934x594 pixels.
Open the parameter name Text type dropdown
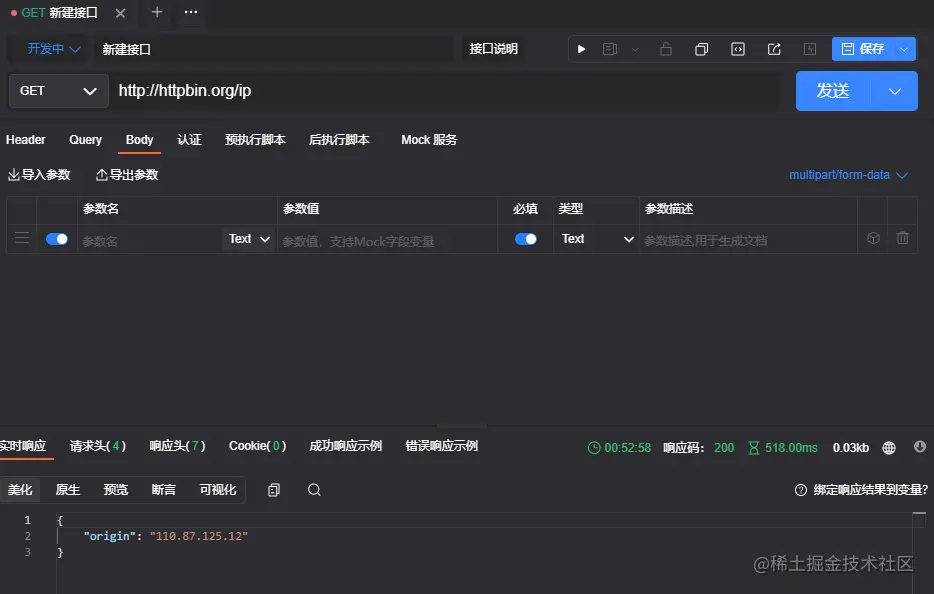point(250,239)
